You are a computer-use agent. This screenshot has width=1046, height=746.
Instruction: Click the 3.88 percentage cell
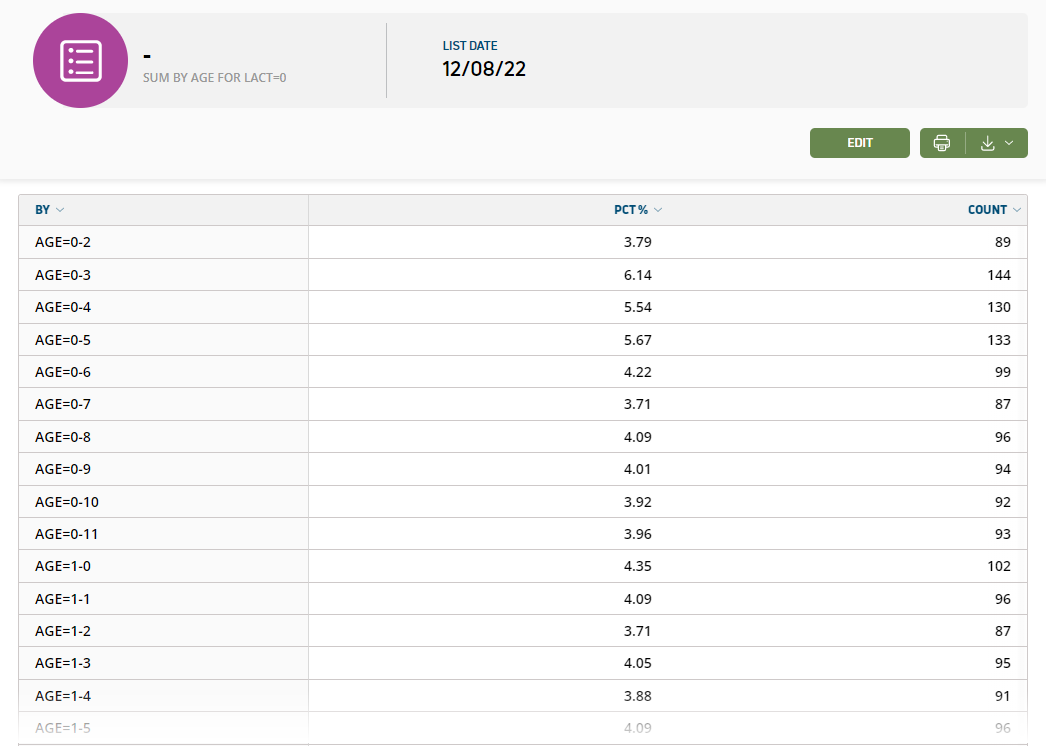coord(637,696)
